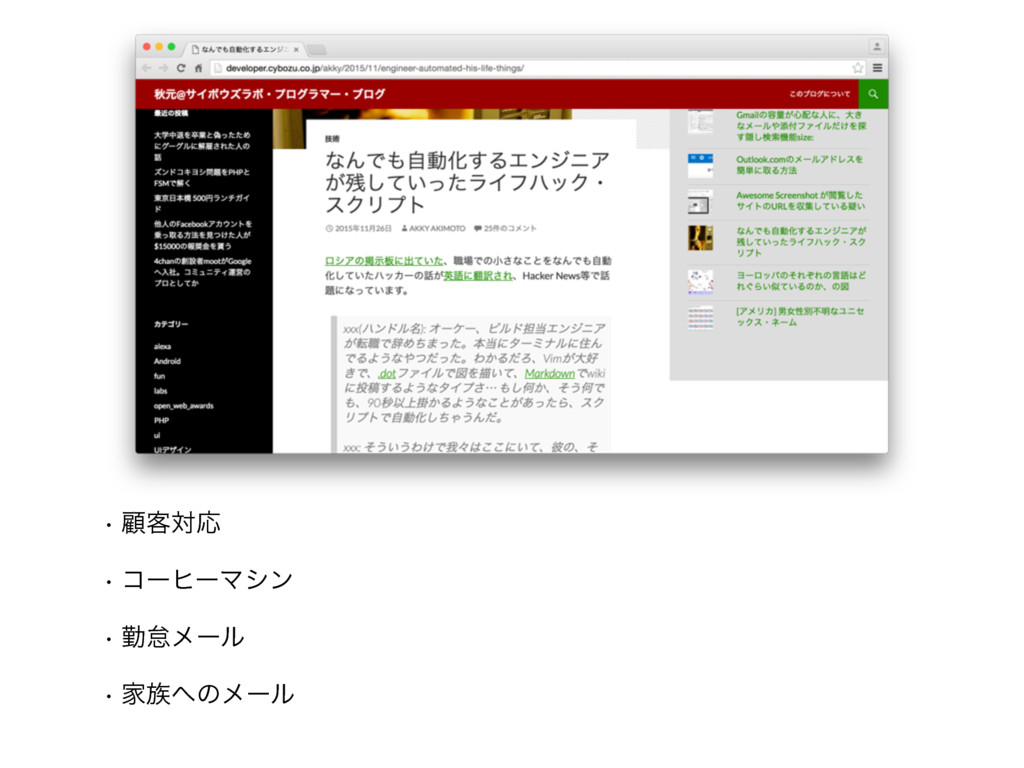Open the .dot link in the quote
Screen dimensions: 1024x768
coord(387,374)
